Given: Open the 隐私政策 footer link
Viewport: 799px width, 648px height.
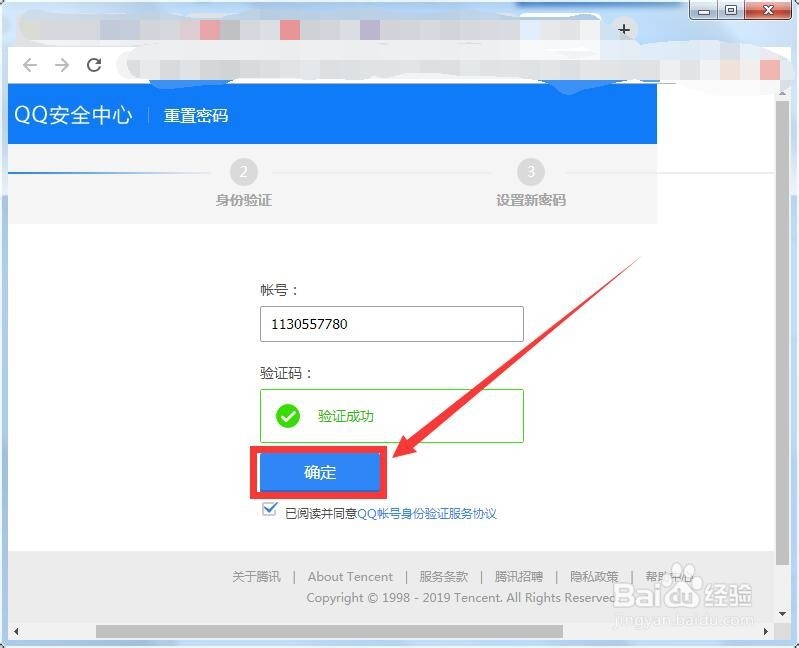Looking at the screenshot, I should (x=594, y=577).
